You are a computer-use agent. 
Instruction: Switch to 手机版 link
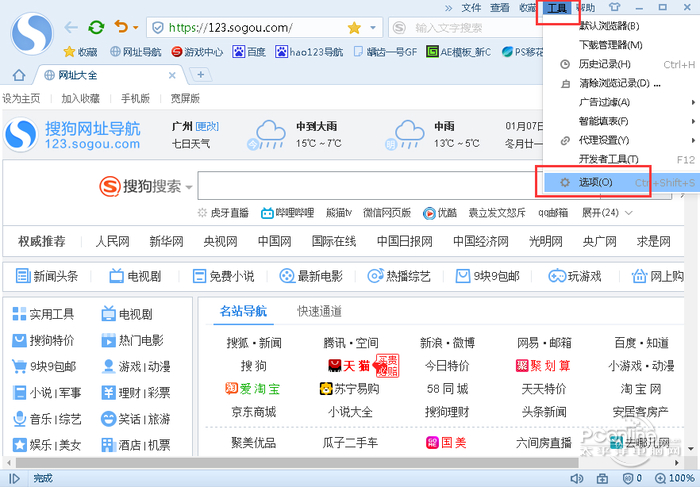pos(135,98)
